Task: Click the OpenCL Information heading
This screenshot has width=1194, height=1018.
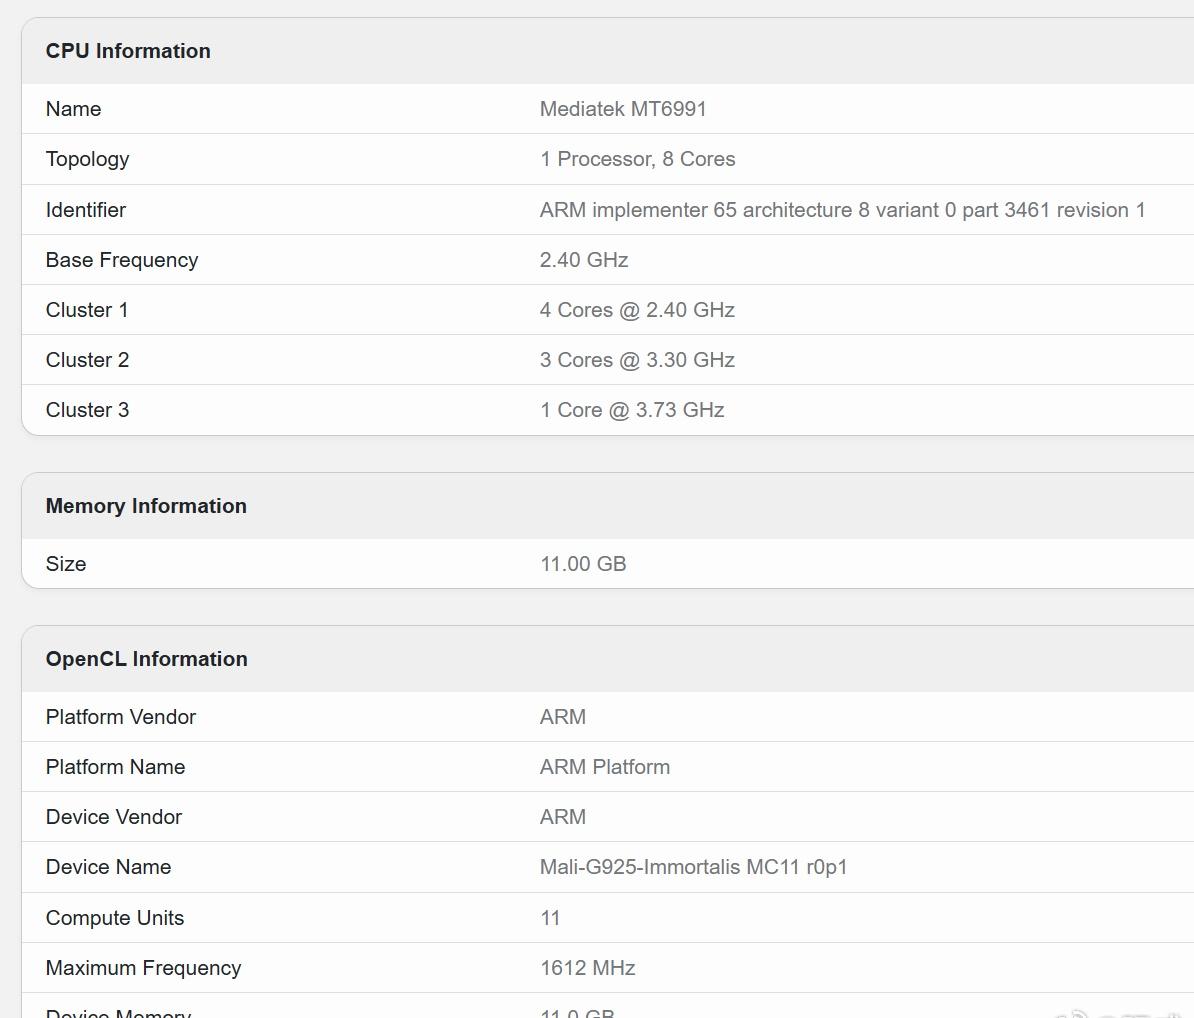Action: (x=147, y=659)
